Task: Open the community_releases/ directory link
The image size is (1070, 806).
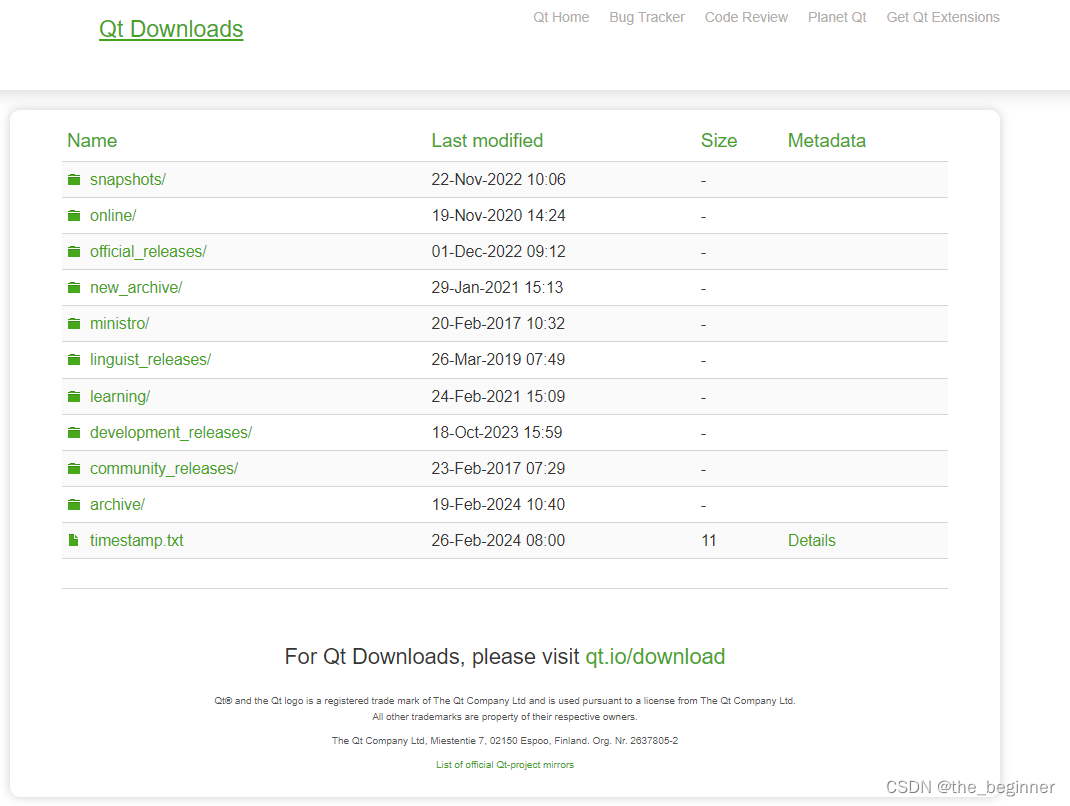Action: pos(164,469)
